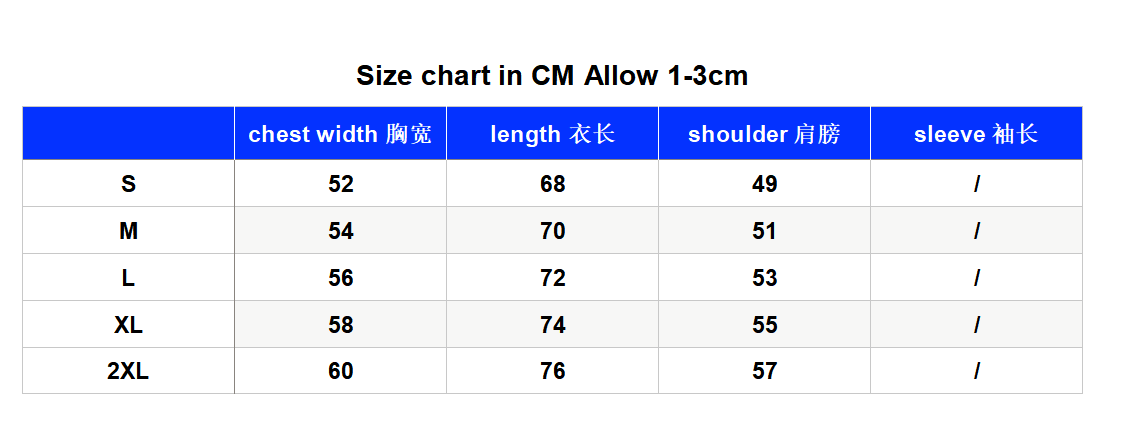Click the length value 76 for 2XL

pos(552,371)
